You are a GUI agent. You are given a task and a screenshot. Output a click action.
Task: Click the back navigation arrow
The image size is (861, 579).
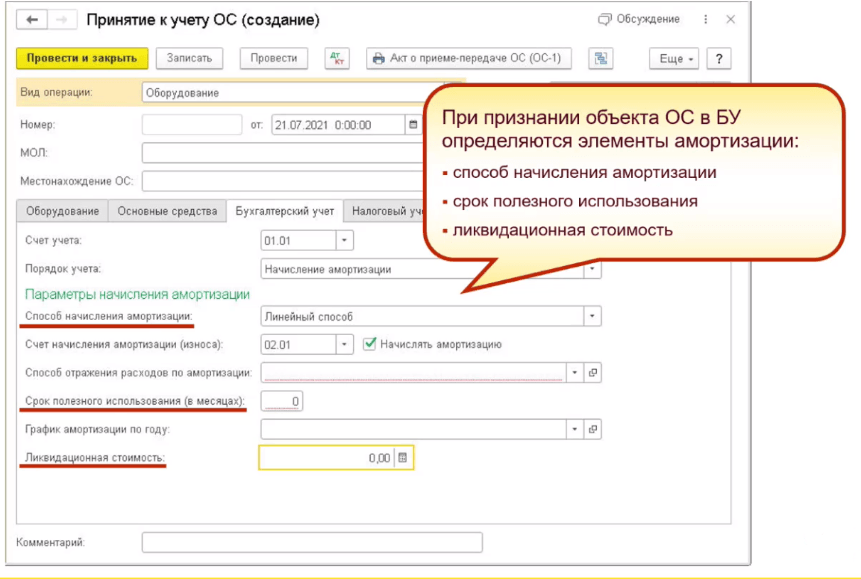tap(32, 20)
